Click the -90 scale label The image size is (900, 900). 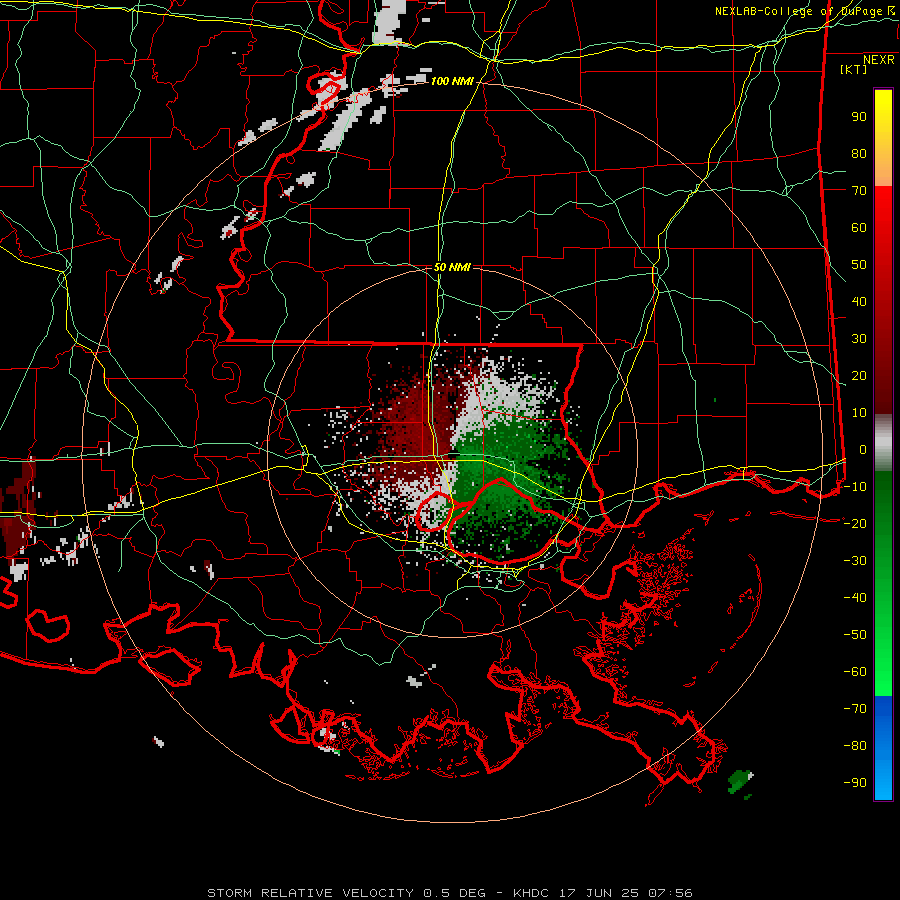point(855,782)
